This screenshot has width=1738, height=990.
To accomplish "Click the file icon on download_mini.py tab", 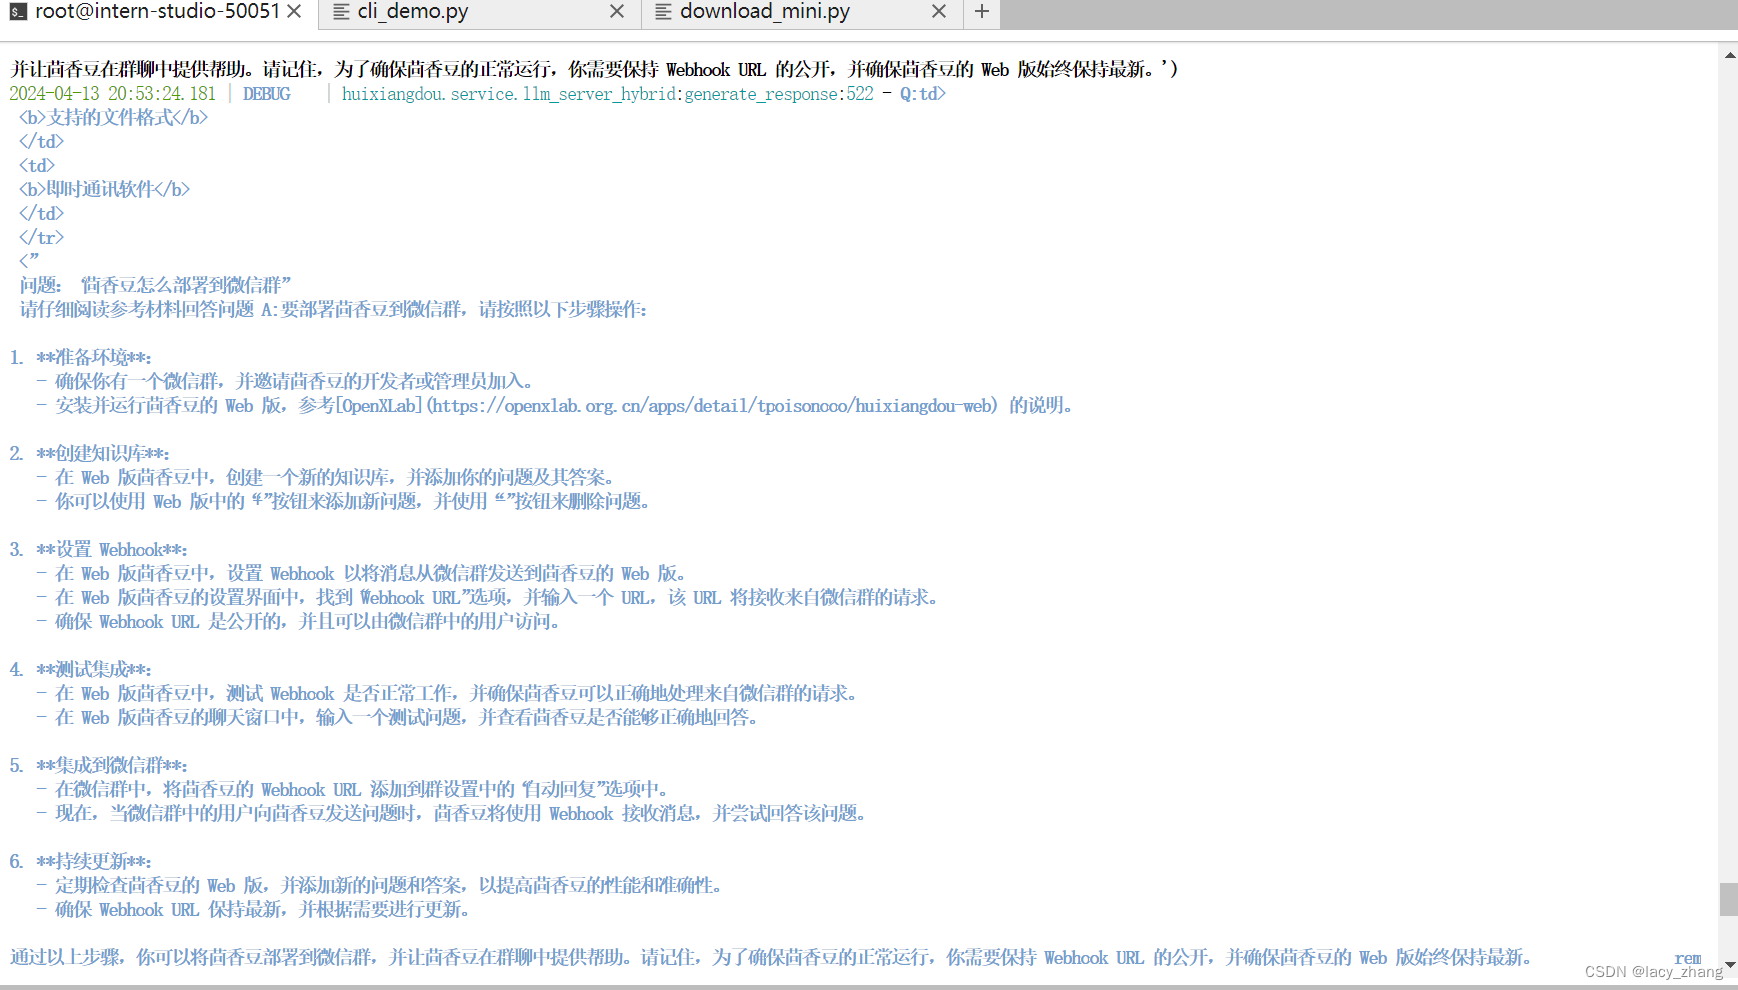I will (663, 12).
